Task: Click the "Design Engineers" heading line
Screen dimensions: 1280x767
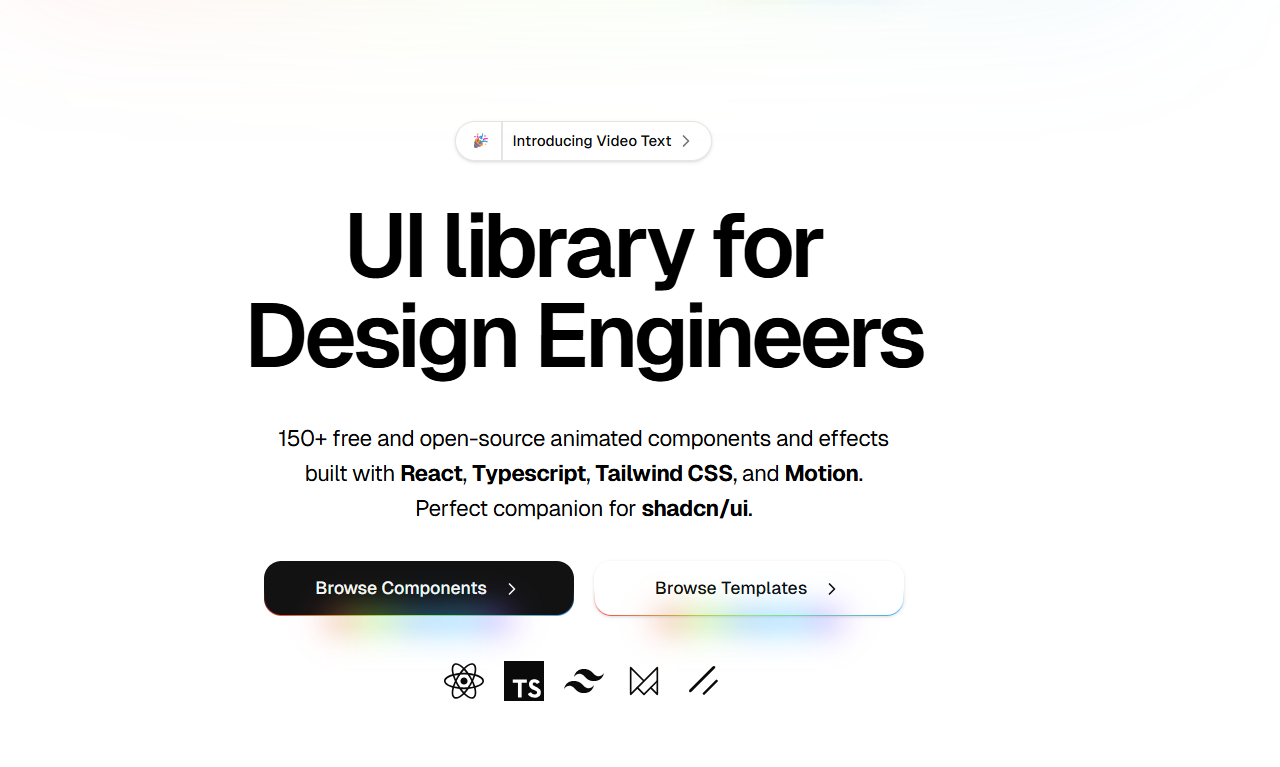Action: pos(585,337)
